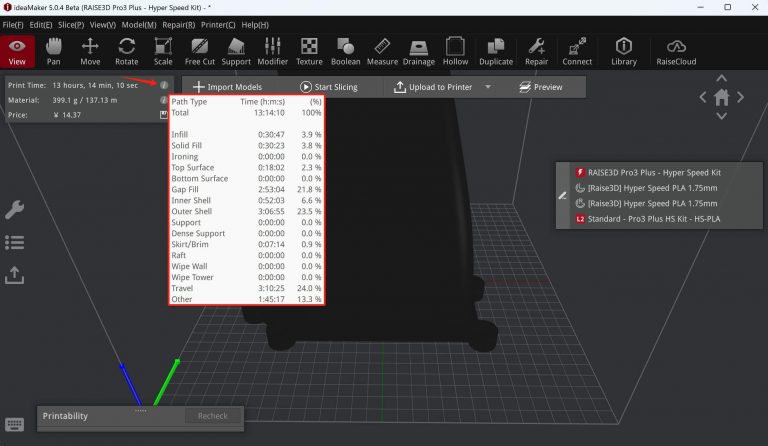Open the Edit menu
Viewport: 768px width, 446px height.
pyautogui.click(x=41, y=24)
